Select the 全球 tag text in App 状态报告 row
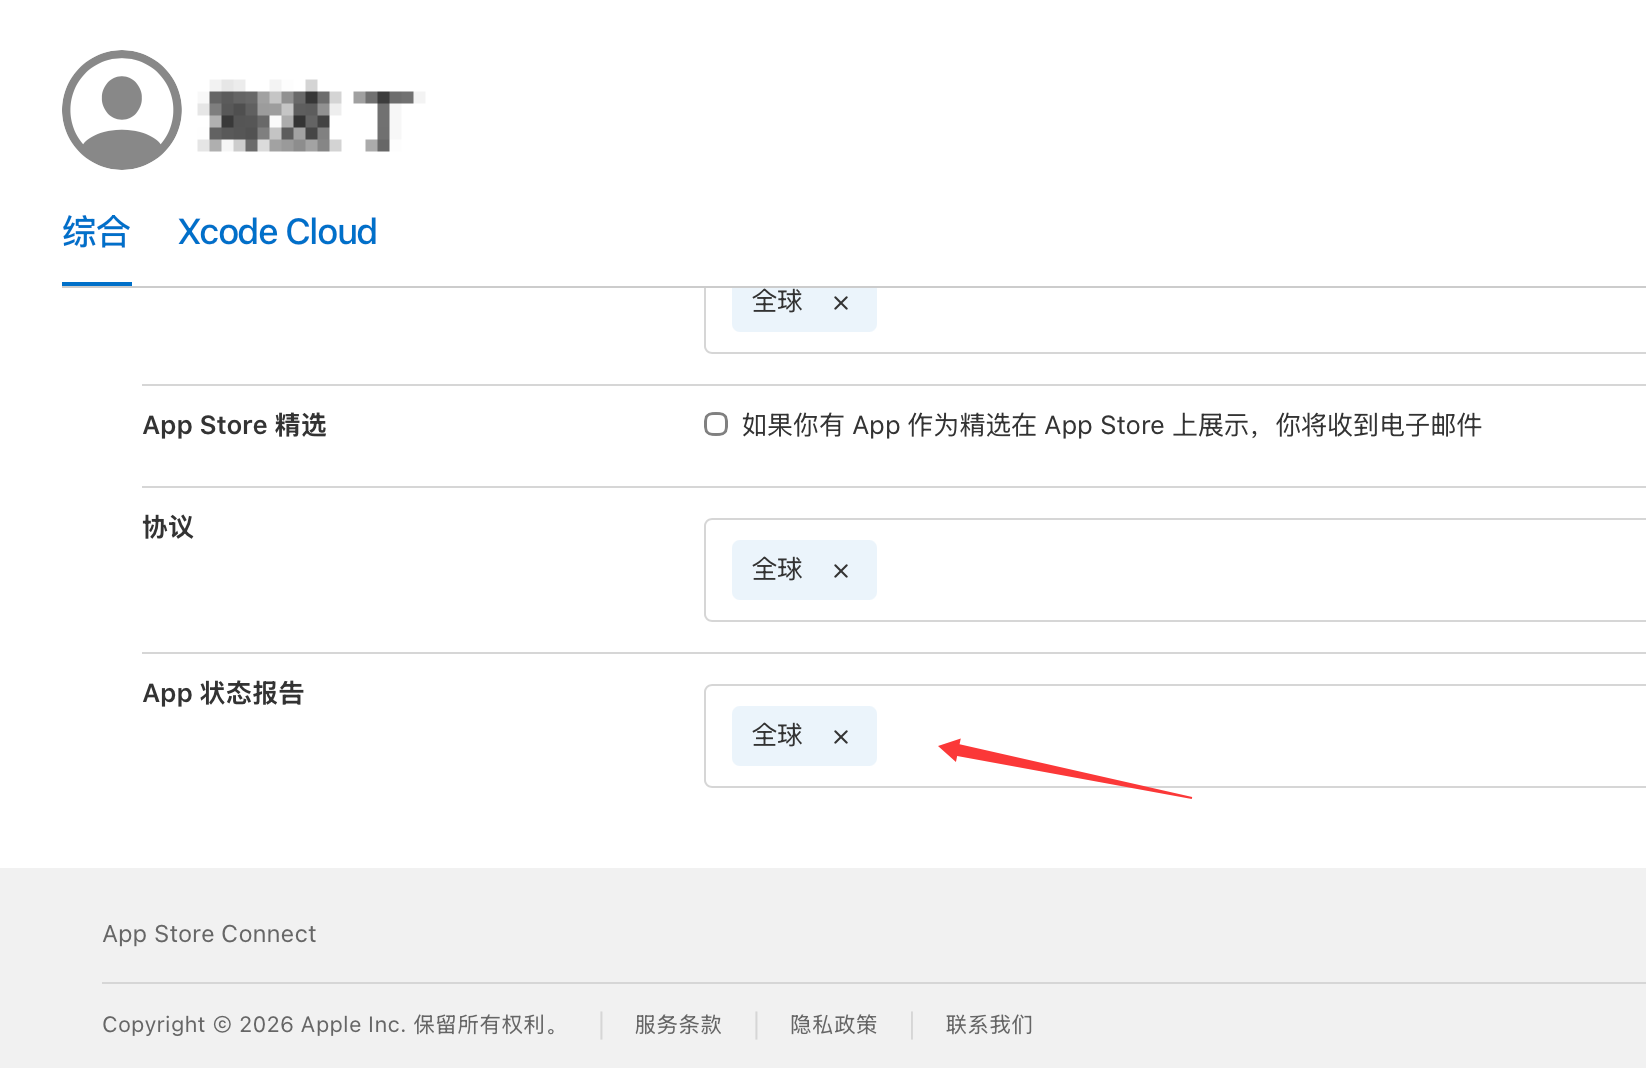 tap(777, 736)
